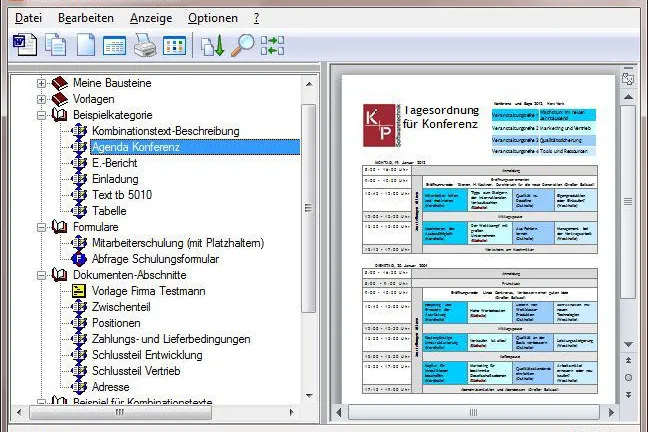This screenshot has width=648, height=432.
Task: Select Mitarbeiterschulung (mit Platzhaltern) entry
Action: [178, 243]
